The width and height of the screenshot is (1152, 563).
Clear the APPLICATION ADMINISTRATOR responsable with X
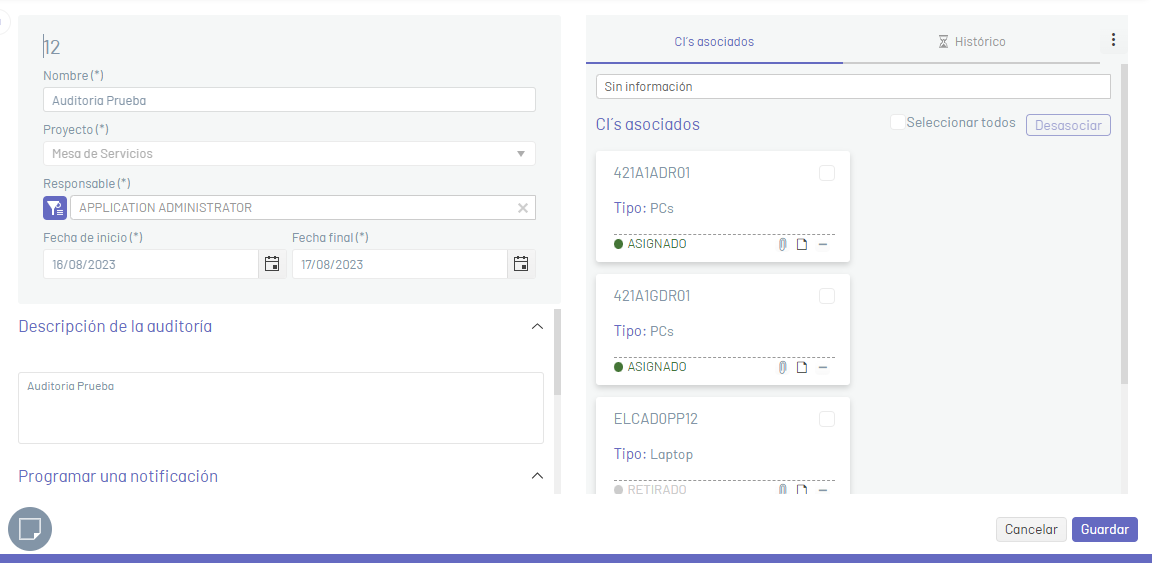point(523,208)
